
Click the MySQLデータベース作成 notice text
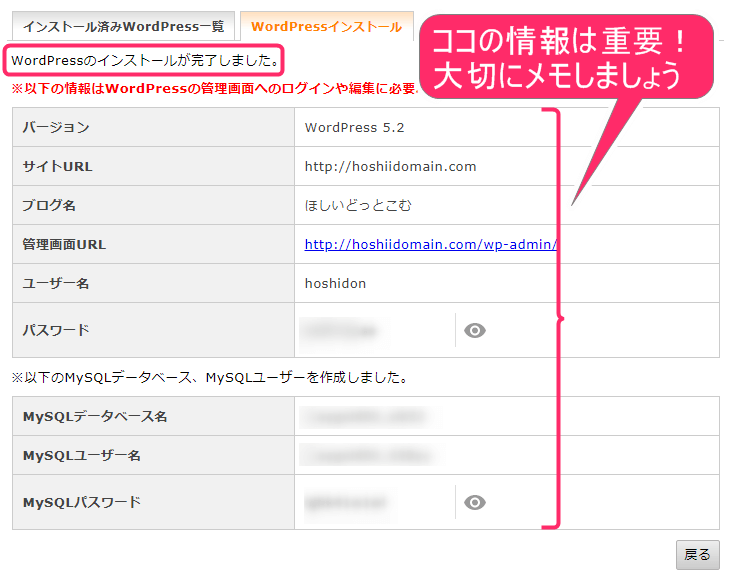(x=209, y=377)
